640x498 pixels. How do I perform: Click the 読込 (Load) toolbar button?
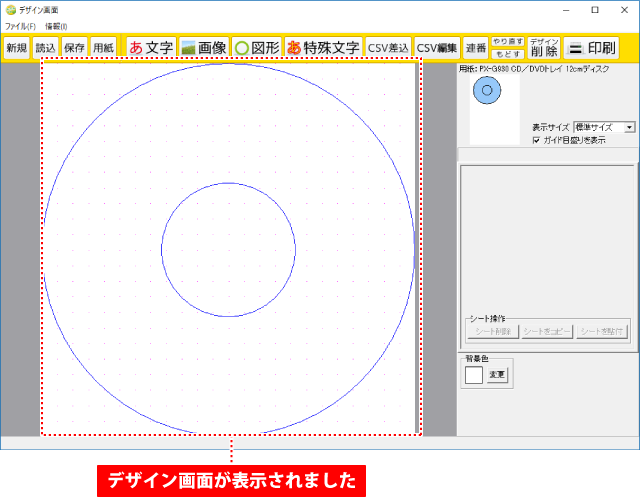(45, 48)
